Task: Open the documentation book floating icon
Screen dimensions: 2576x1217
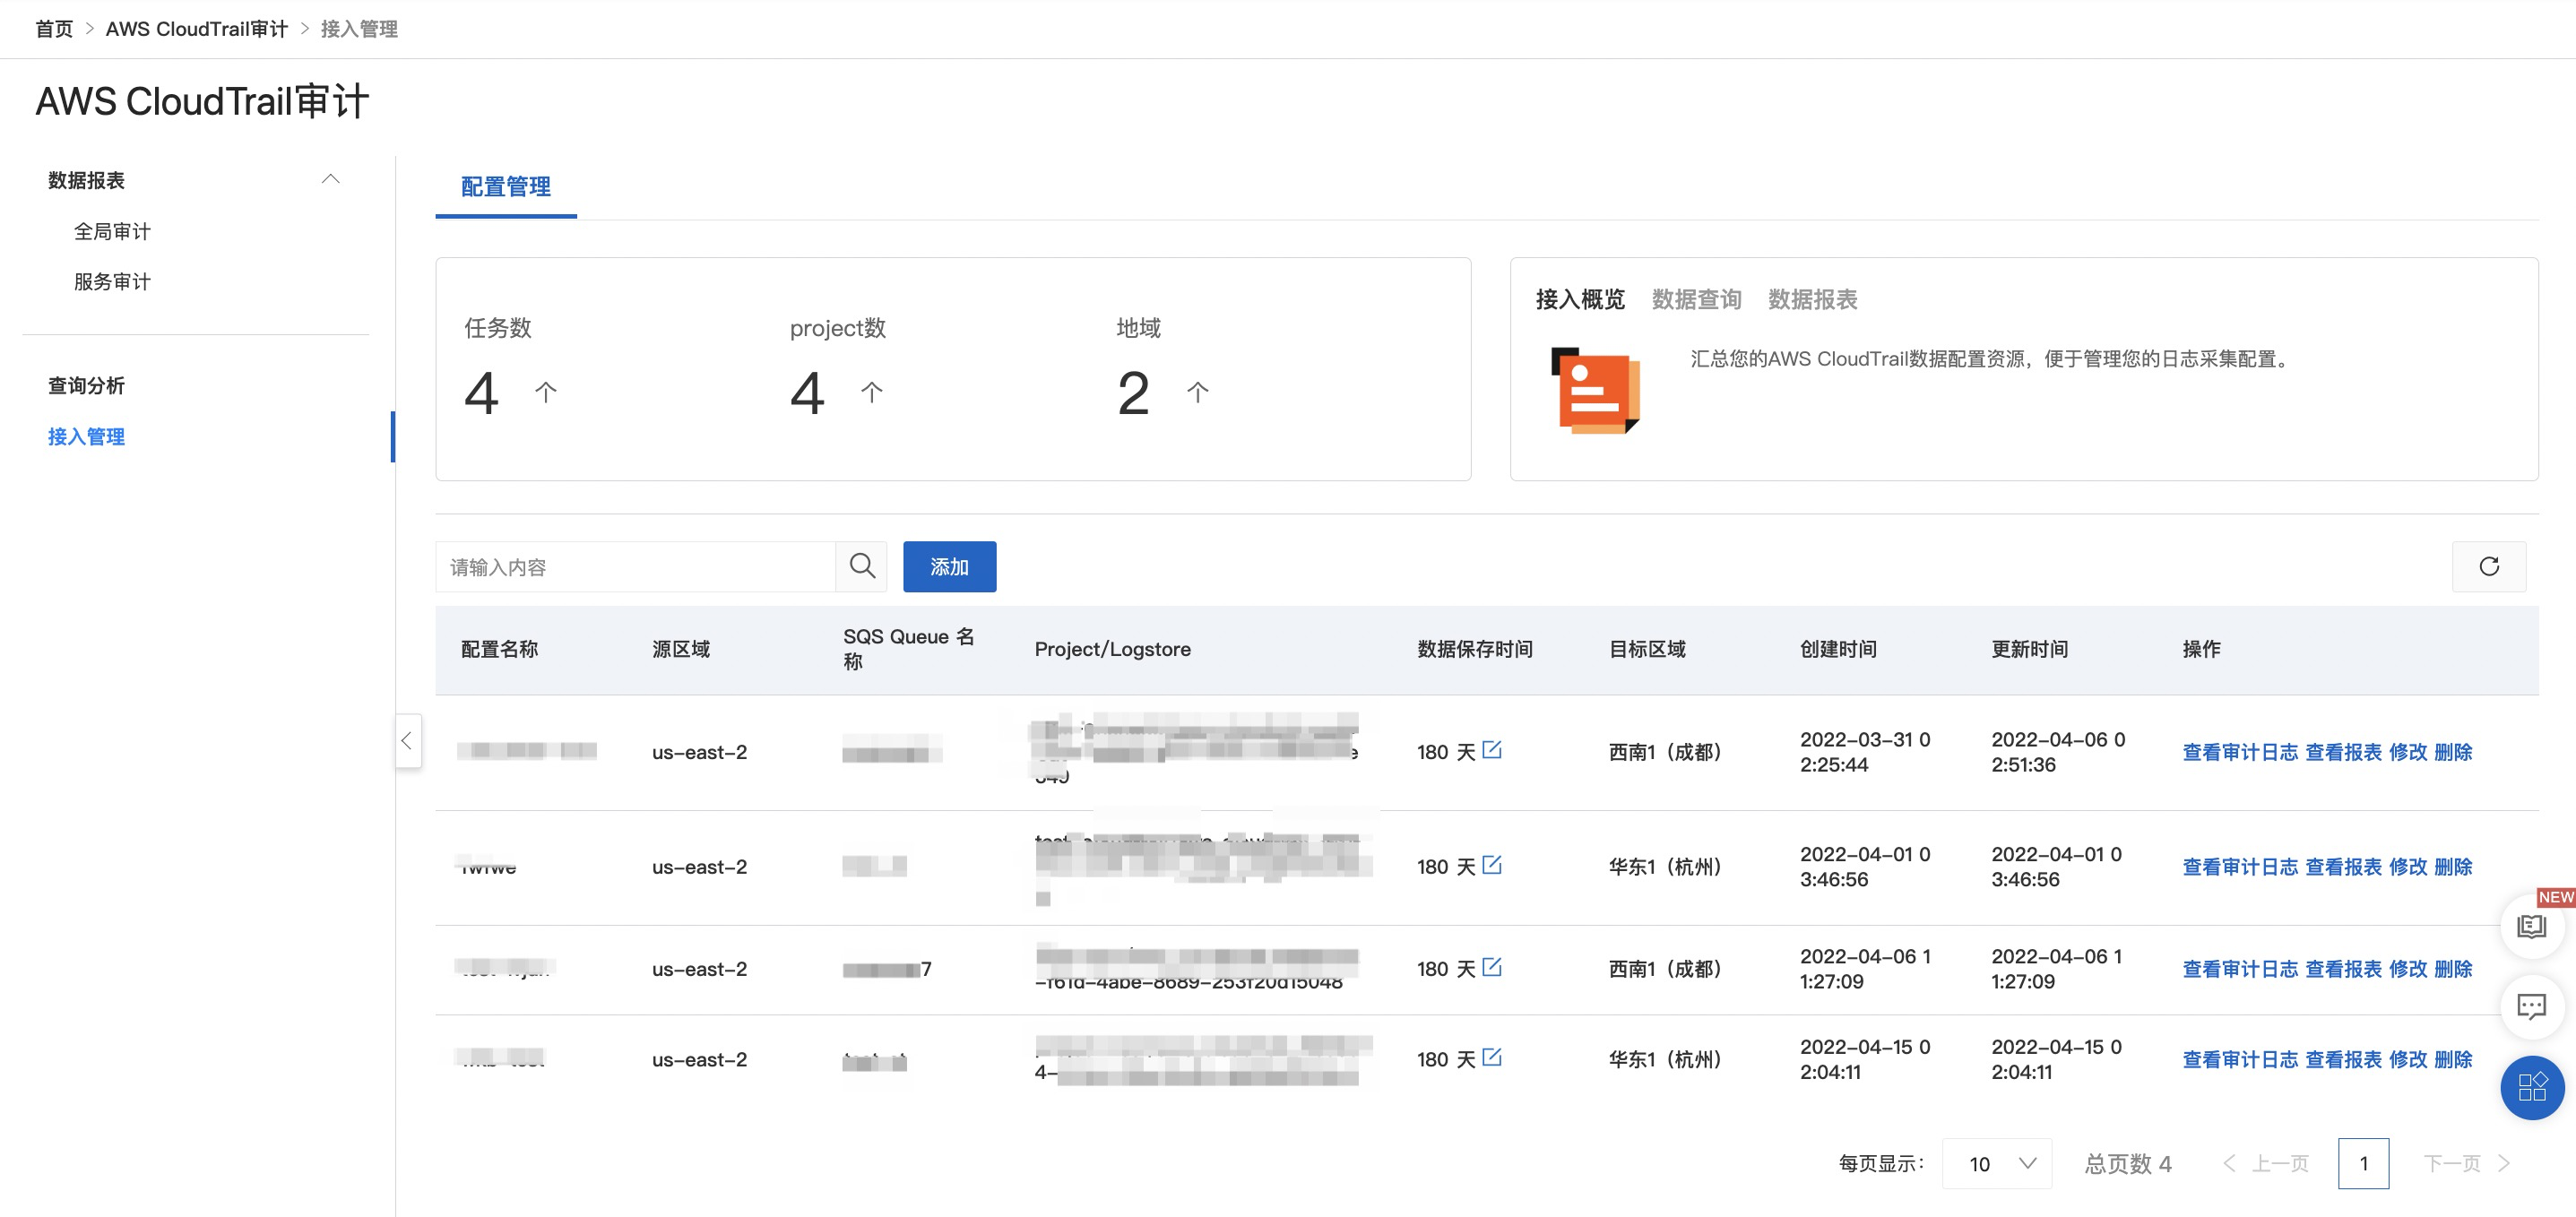Action: [x=2532, y=925]
